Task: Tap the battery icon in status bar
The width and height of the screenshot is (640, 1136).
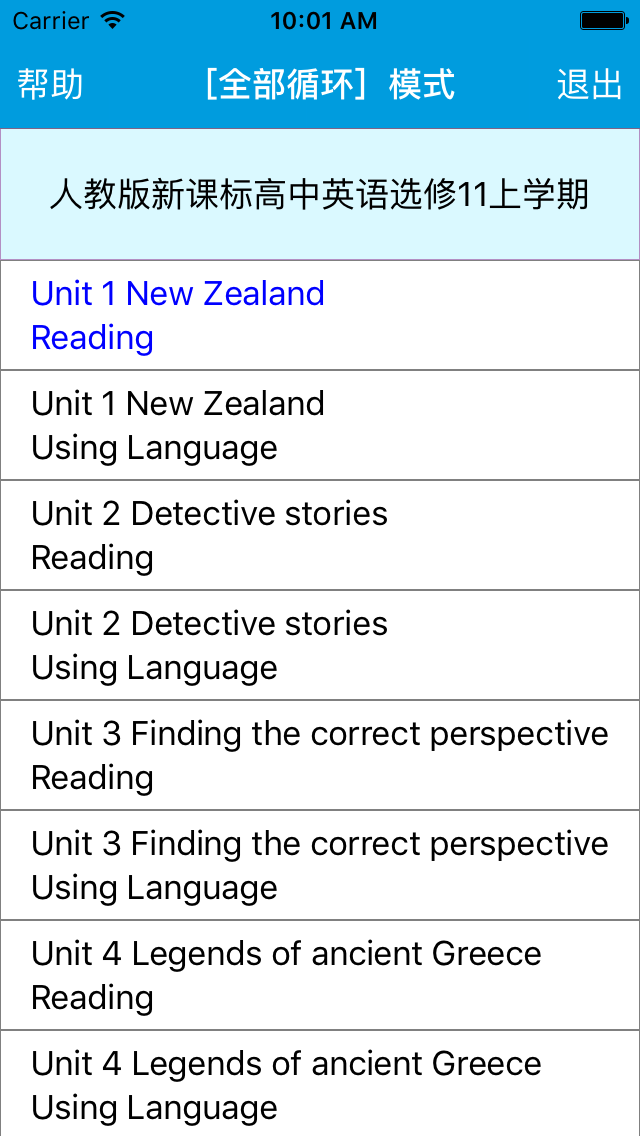Action: [x=602, y=20]
